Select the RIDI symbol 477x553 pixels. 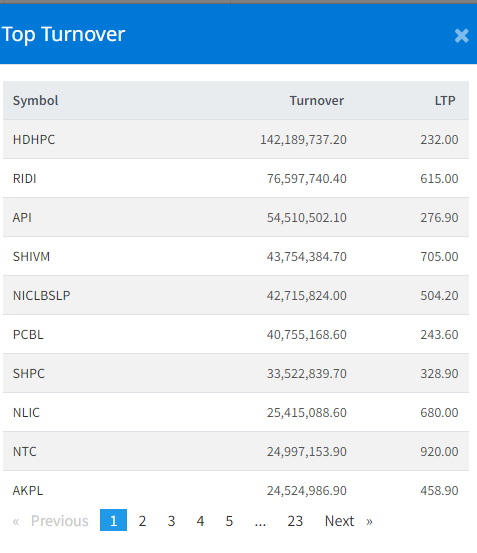click(x=25, y=178)
